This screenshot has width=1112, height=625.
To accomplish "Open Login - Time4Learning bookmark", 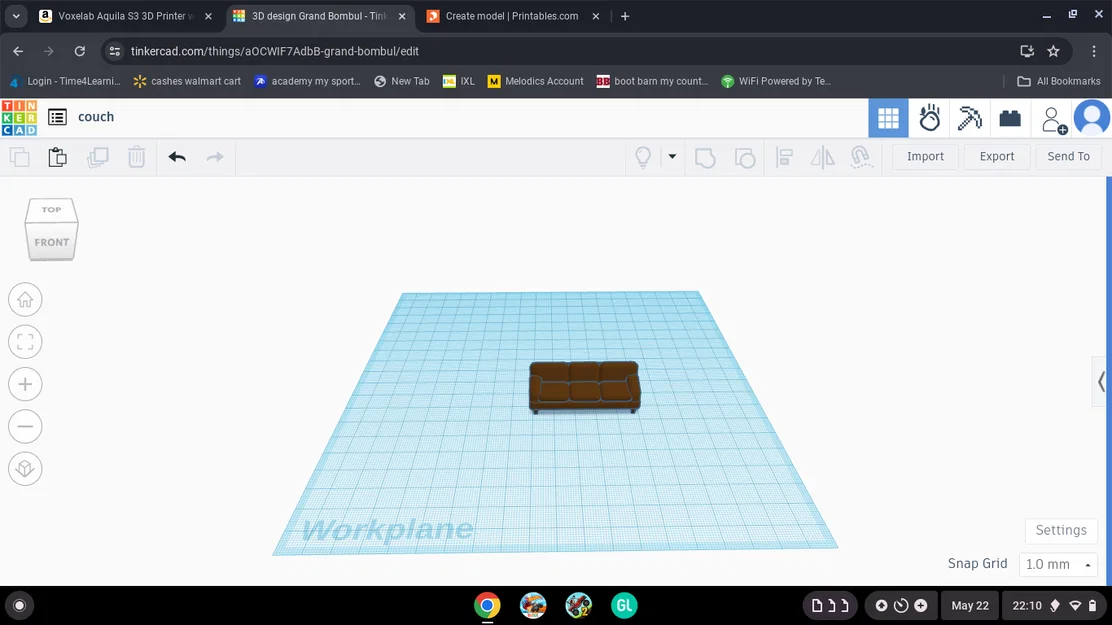I will (x=65, y=82).
